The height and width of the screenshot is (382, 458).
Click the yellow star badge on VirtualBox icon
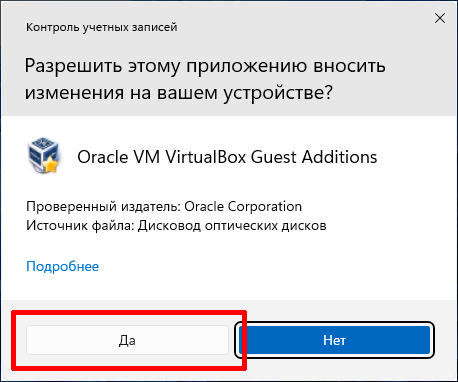52,165
